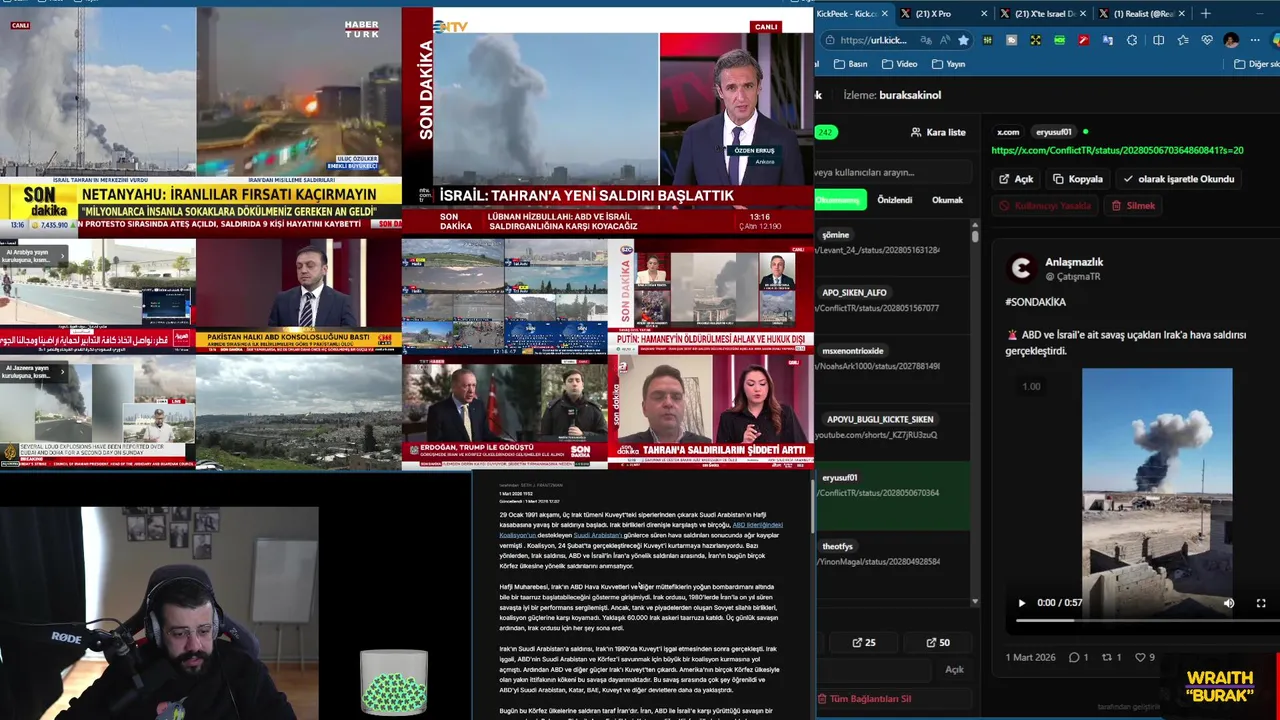Open a new browser tab
The height and width of the screenshot is (720, 1280).
click(1206, 14)
